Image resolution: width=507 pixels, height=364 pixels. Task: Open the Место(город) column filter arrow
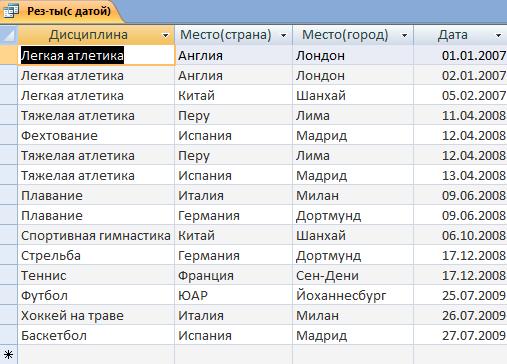(x=404, y=35)
